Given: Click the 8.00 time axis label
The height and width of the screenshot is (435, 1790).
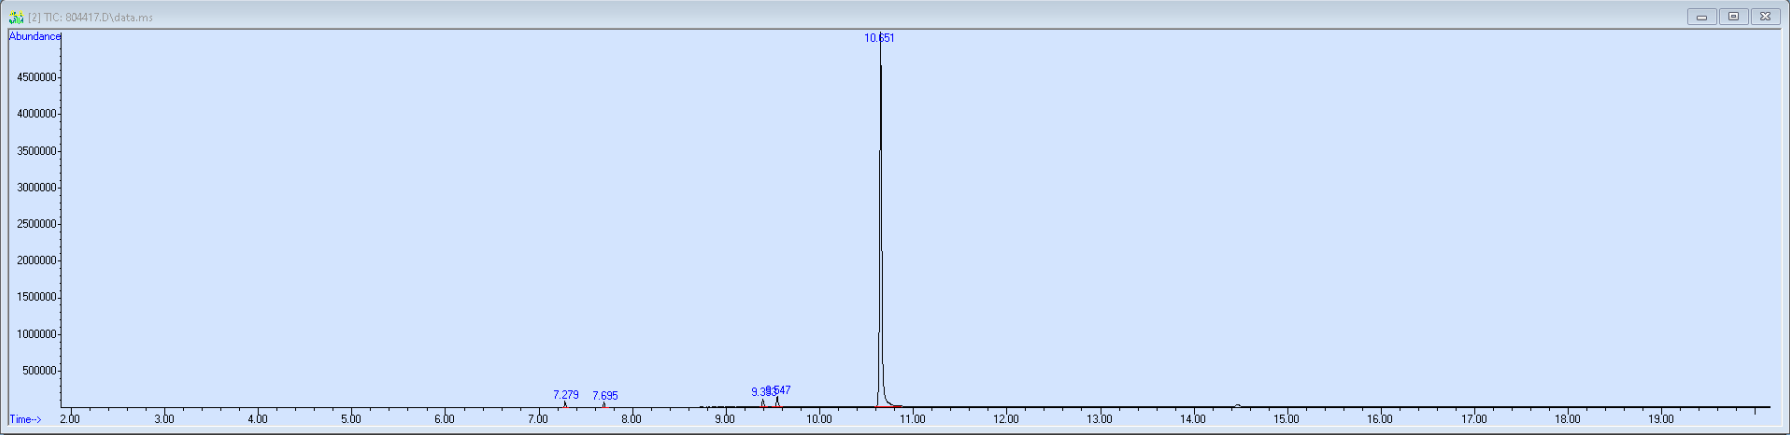Looking at the screenshot, I should pos(631,419).
